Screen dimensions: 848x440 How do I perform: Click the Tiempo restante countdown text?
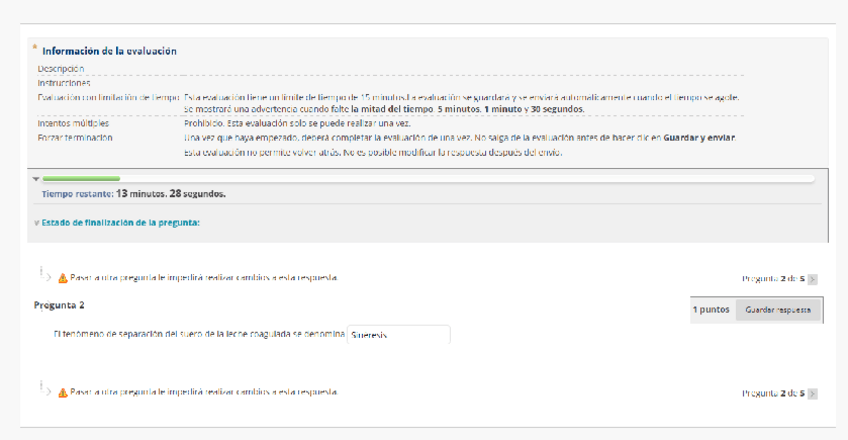[x=134, y=193]
